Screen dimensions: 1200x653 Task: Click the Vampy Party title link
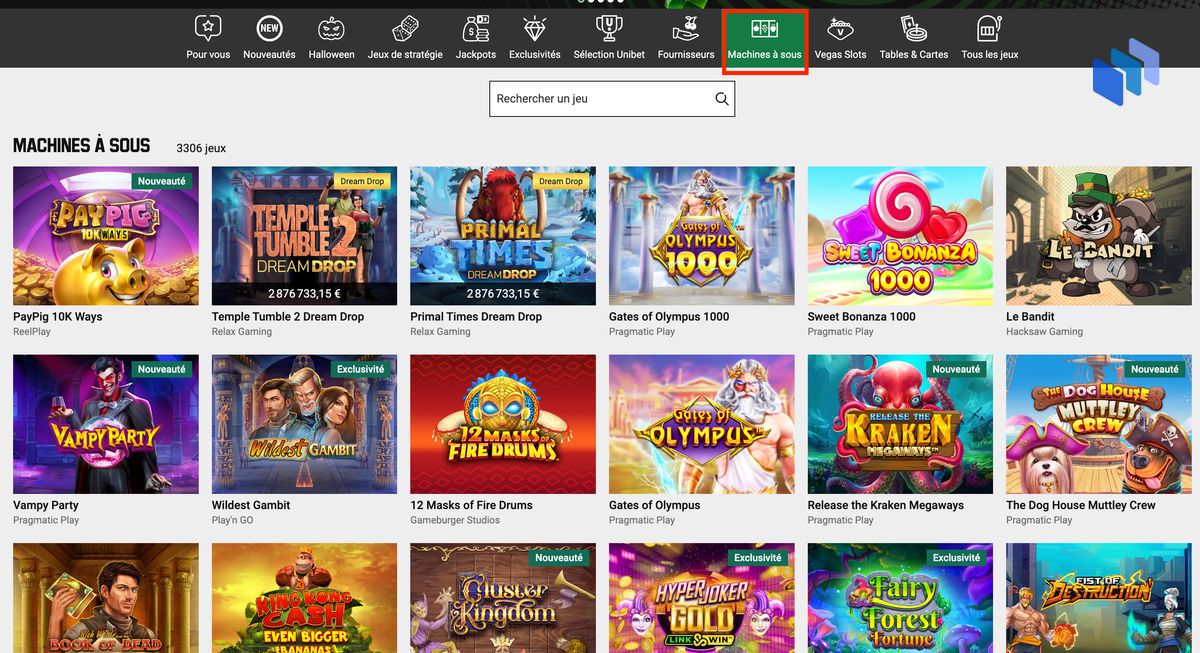pyautogui.click(x=46, y=505)
